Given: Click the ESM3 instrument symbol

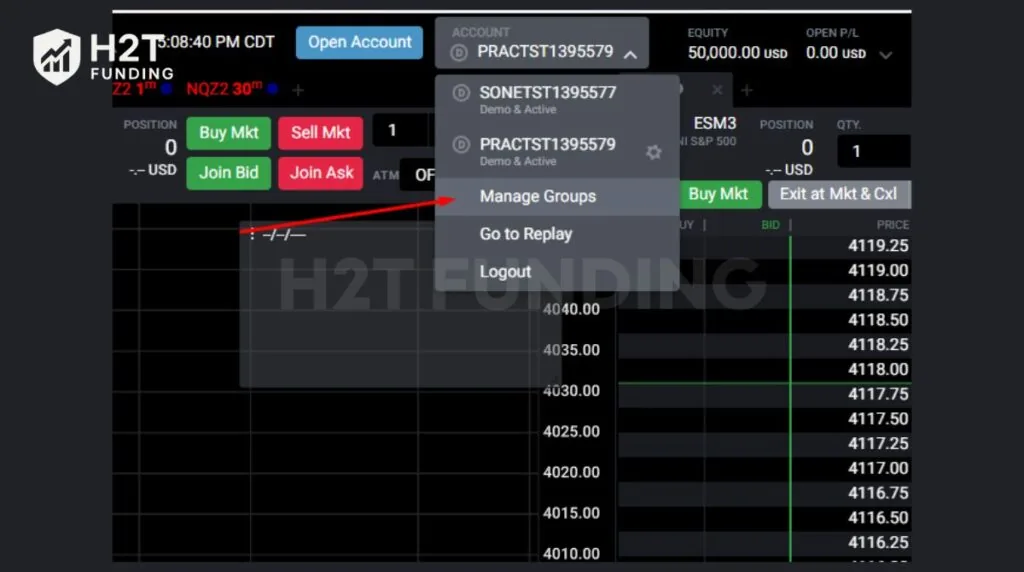Looking at the screenshot, I should pyautogui.click(x=714, y=123).
